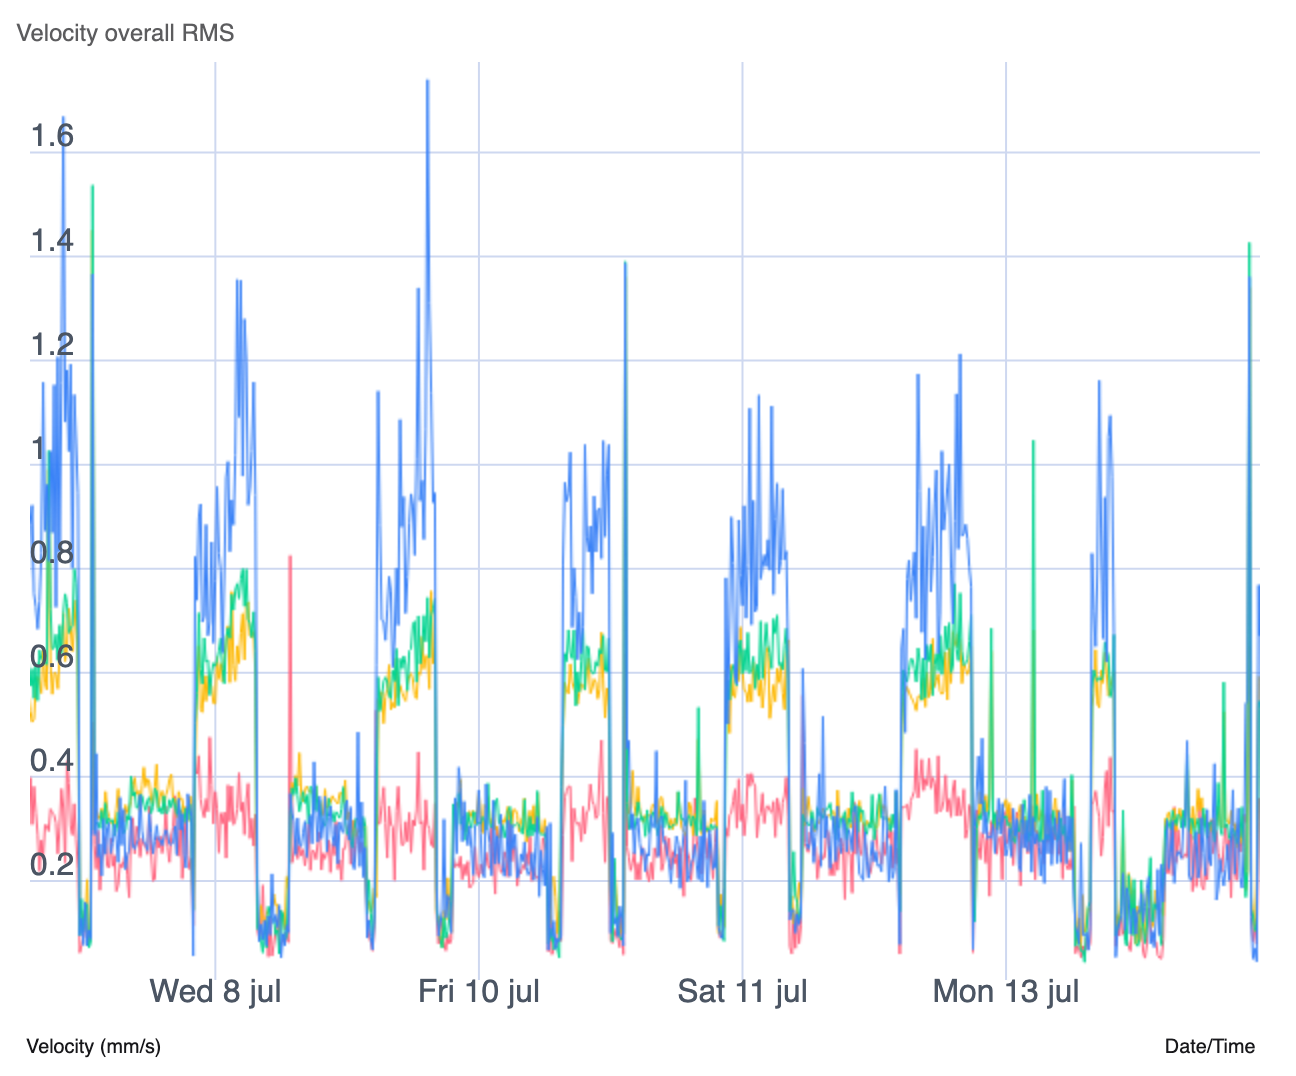Click the 0.8 y-axis value

pyautogui.click(x=52, y=553)
